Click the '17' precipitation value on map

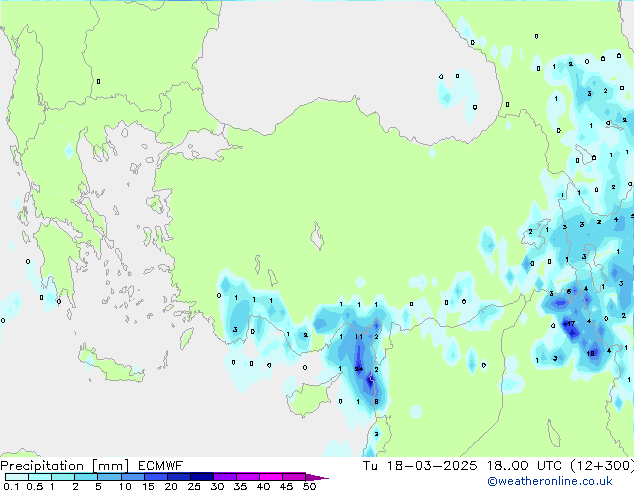571,323
